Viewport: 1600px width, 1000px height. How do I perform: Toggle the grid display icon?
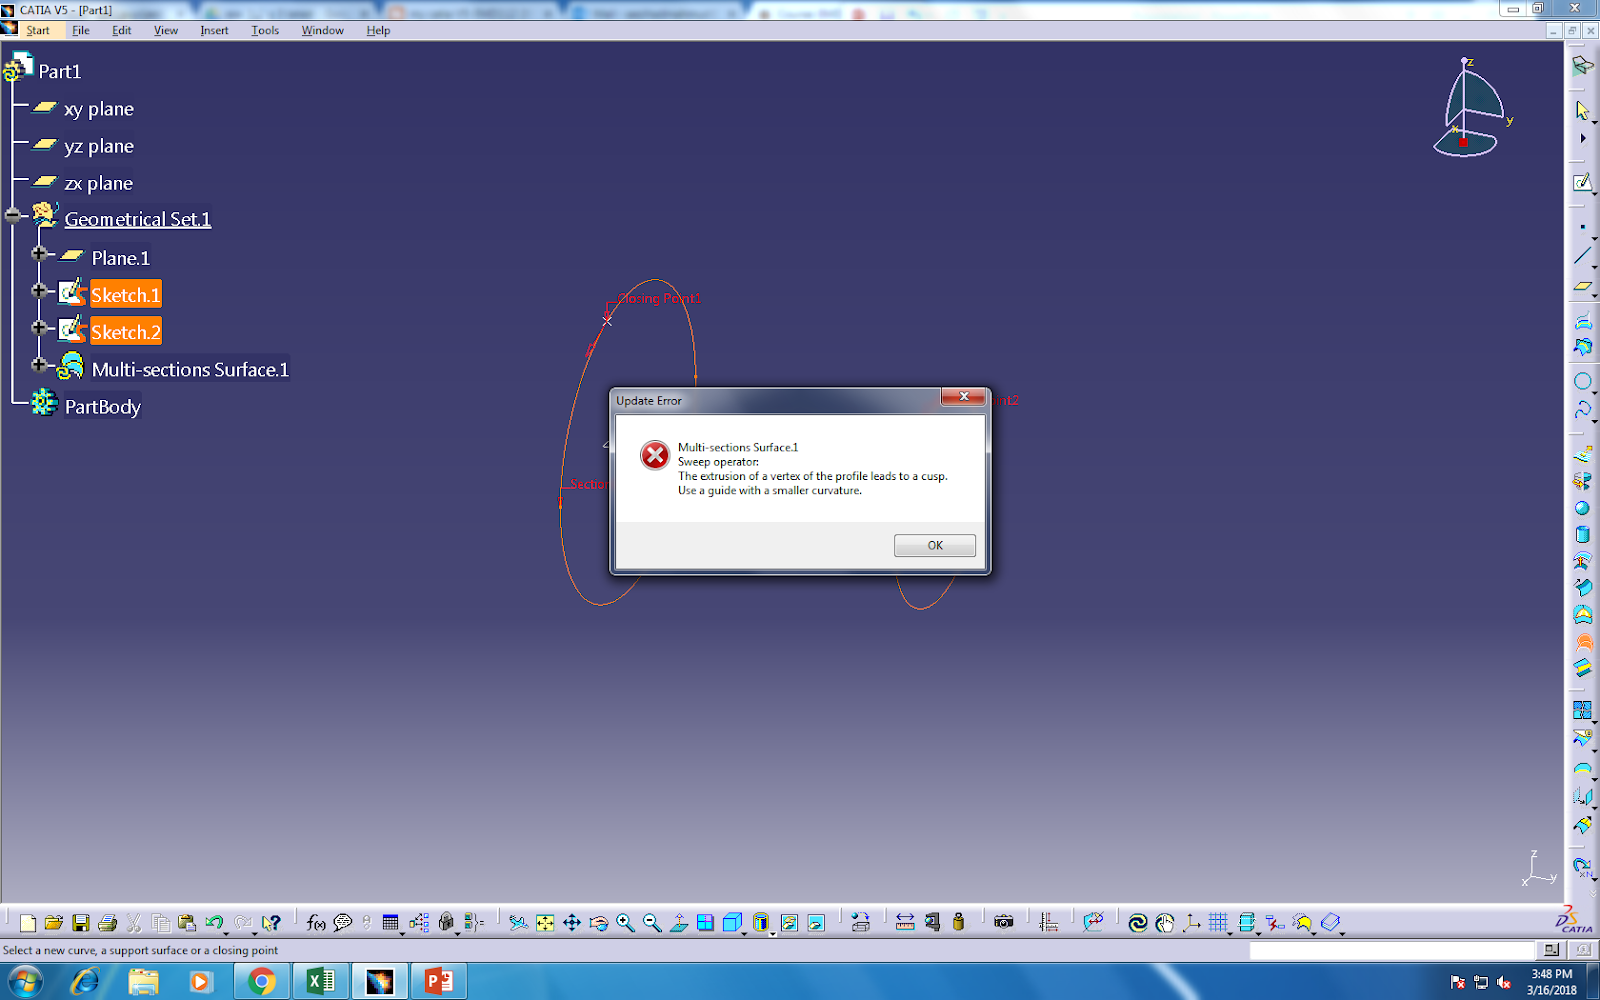(x=1218, y=922)
